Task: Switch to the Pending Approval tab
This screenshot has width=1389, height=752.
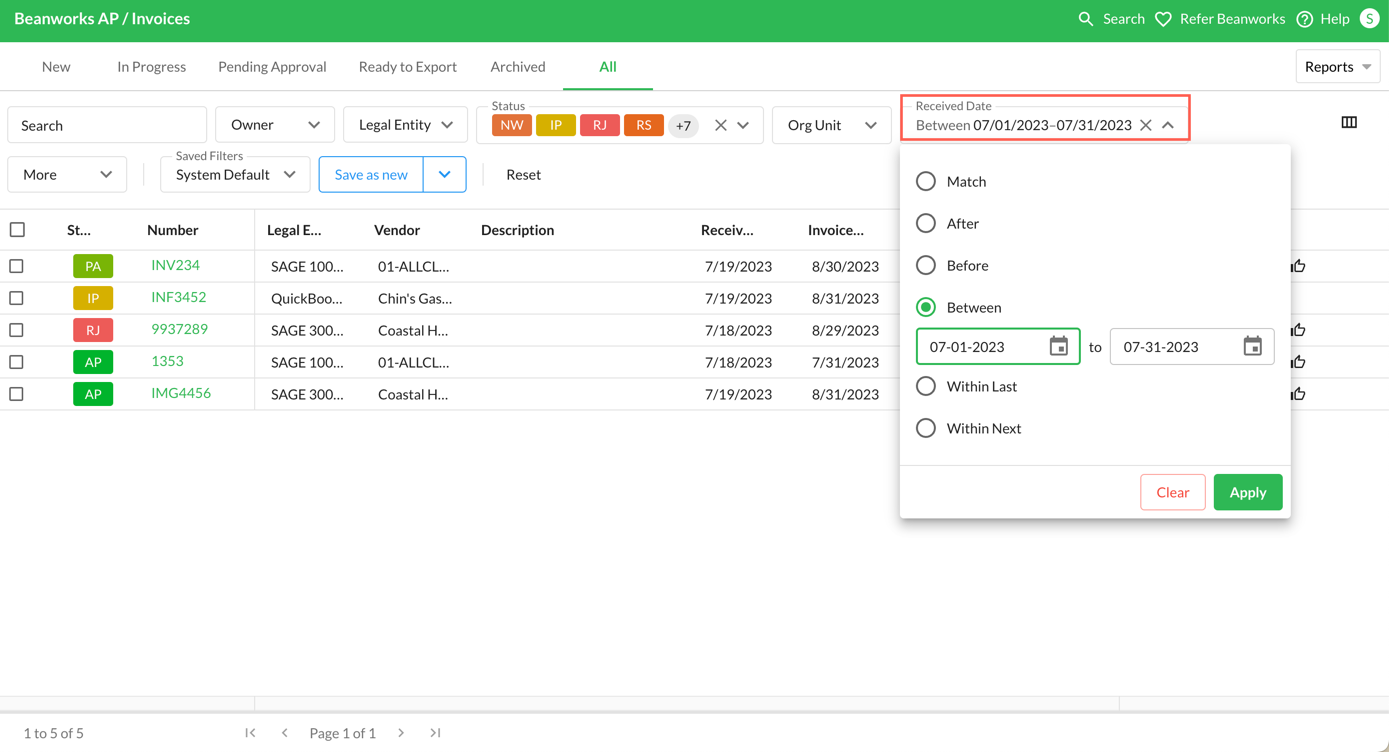Action: (x=272, y=66)
